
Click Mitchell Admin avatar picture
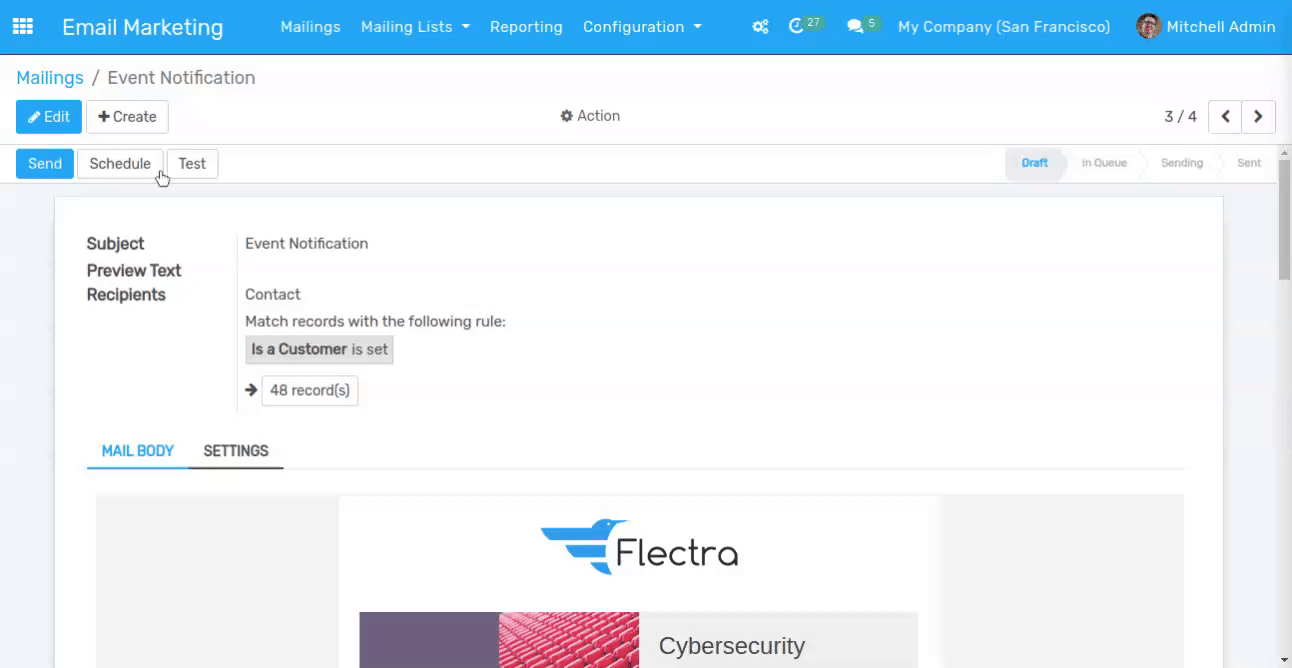coord(1149,27)
